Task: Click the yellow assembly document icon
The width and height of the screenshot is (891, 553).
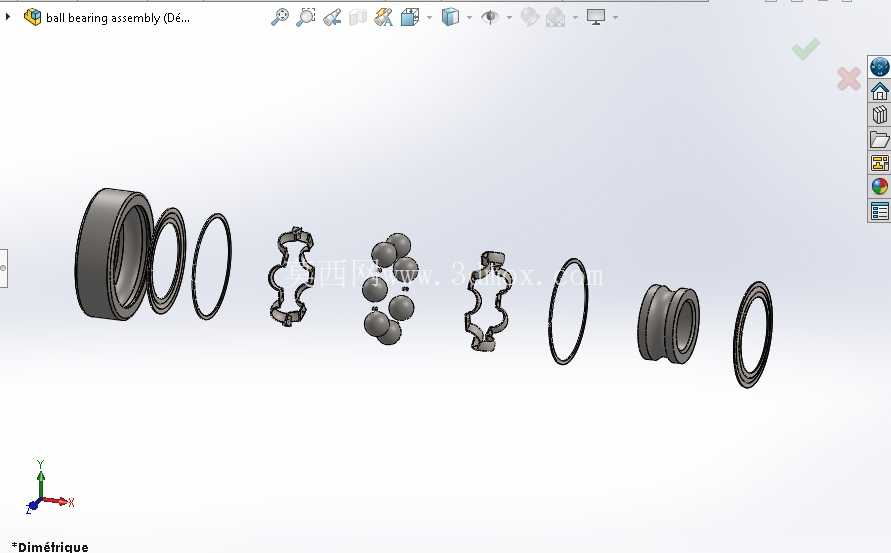Action: click(x=32, y=17)
